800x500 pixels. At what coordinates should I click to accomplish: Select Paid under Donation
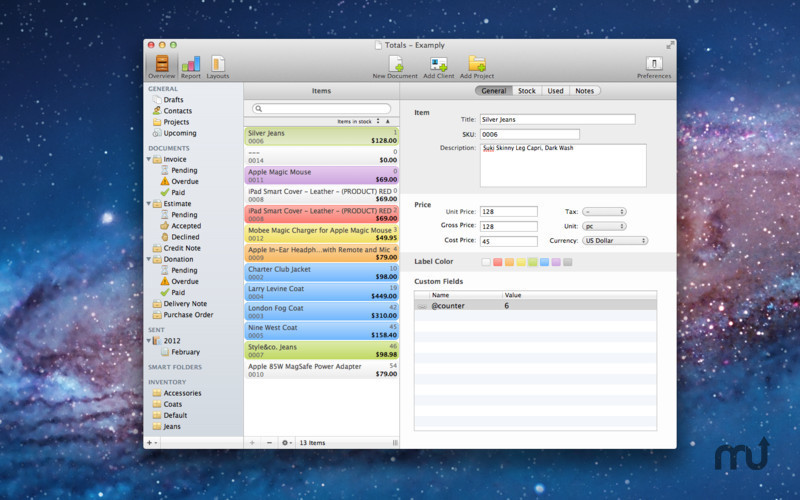[173, 292]
